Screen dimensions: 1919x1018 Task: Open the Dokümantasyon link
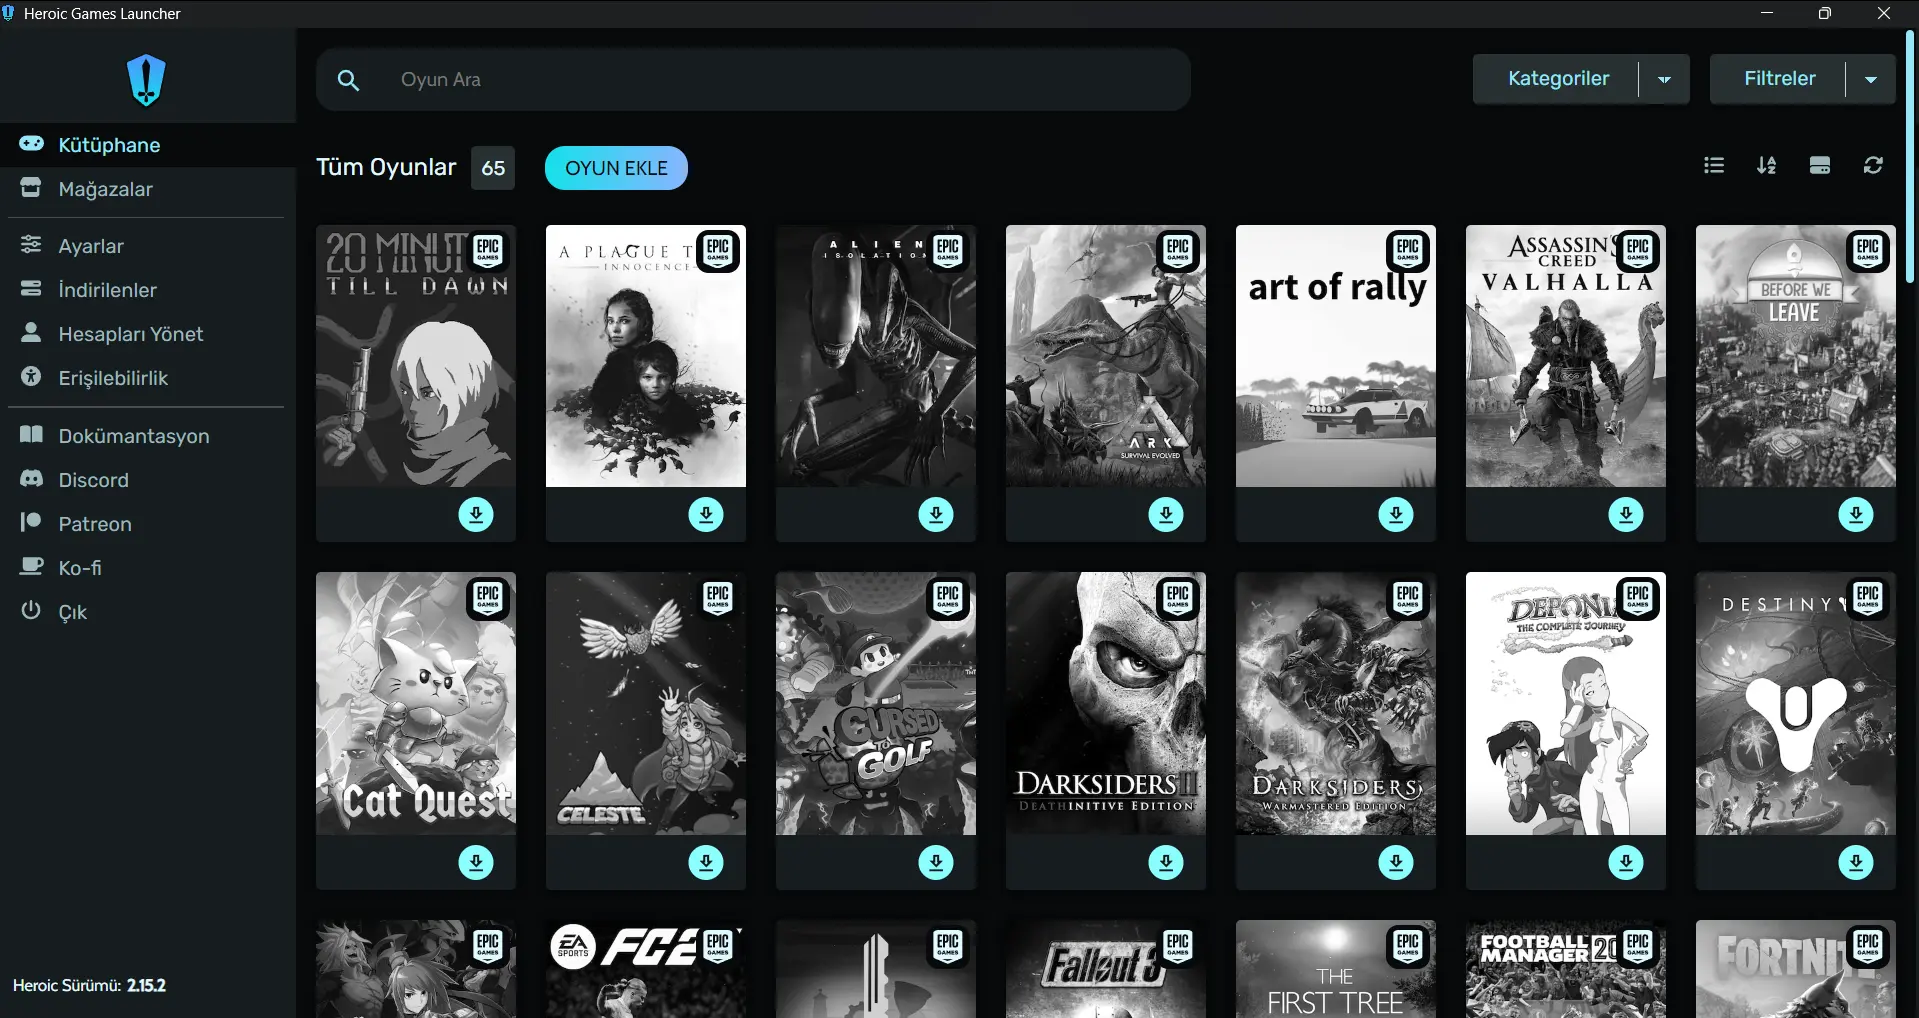pos(148,436)
